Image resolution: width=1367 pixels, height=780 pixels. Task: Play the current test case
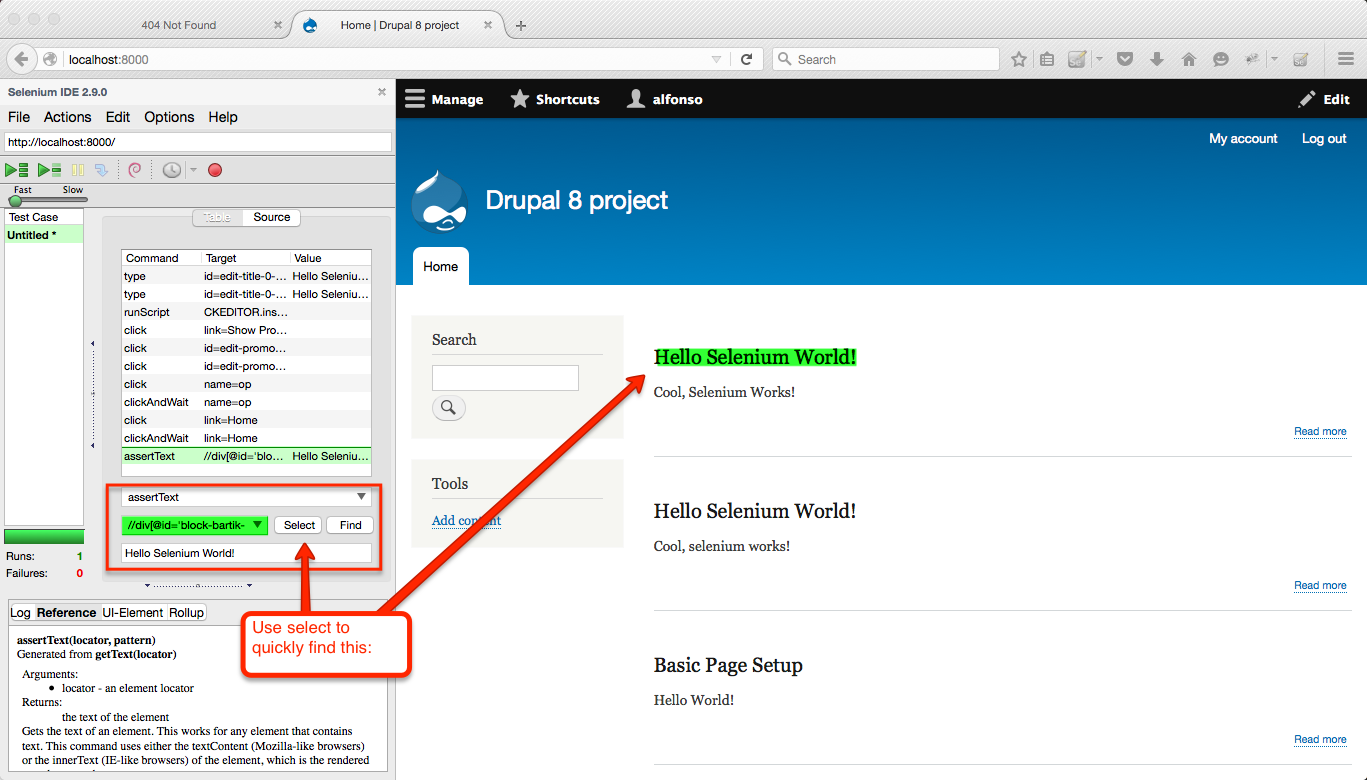(49, 170)
